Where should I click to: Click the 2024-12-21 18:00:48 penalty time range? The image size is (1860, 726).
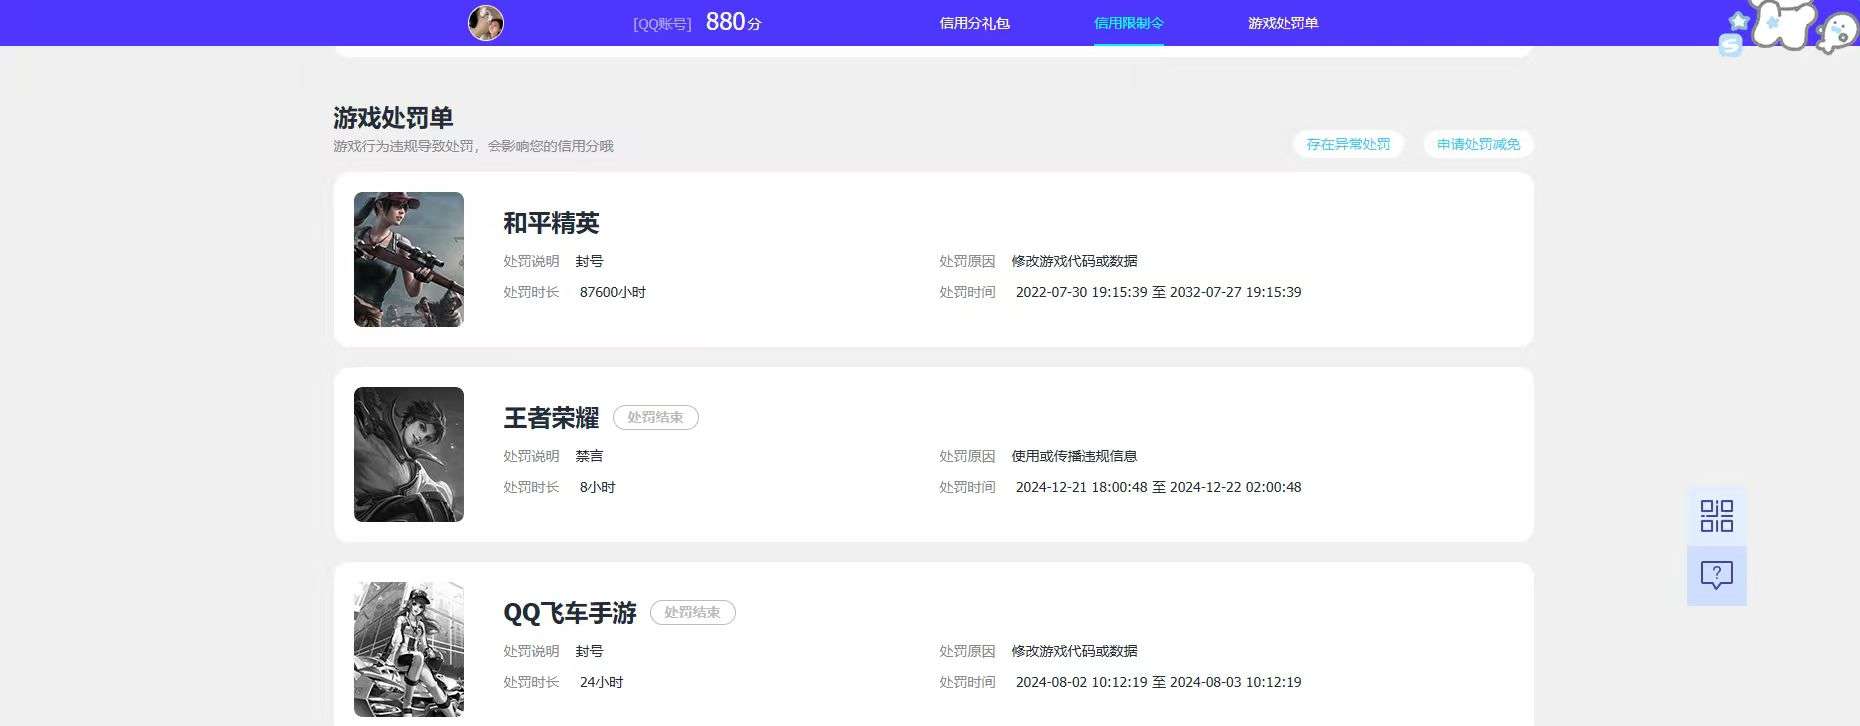click(1158, 487)
